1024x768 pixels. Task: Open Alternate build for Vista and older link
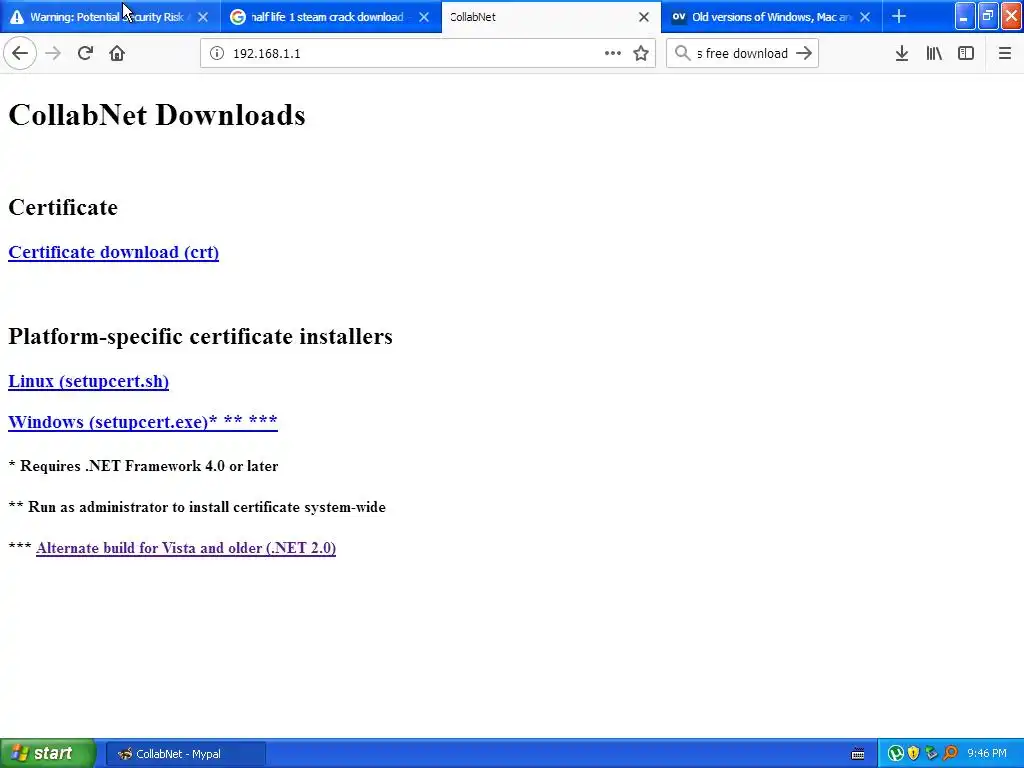coord(186,548)
